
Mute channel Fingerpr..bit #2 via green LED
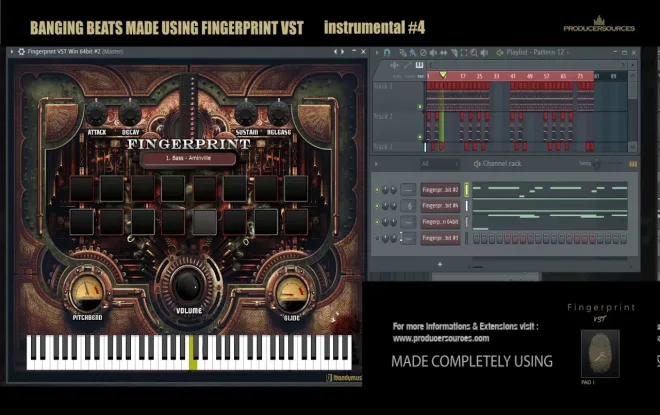377,190
